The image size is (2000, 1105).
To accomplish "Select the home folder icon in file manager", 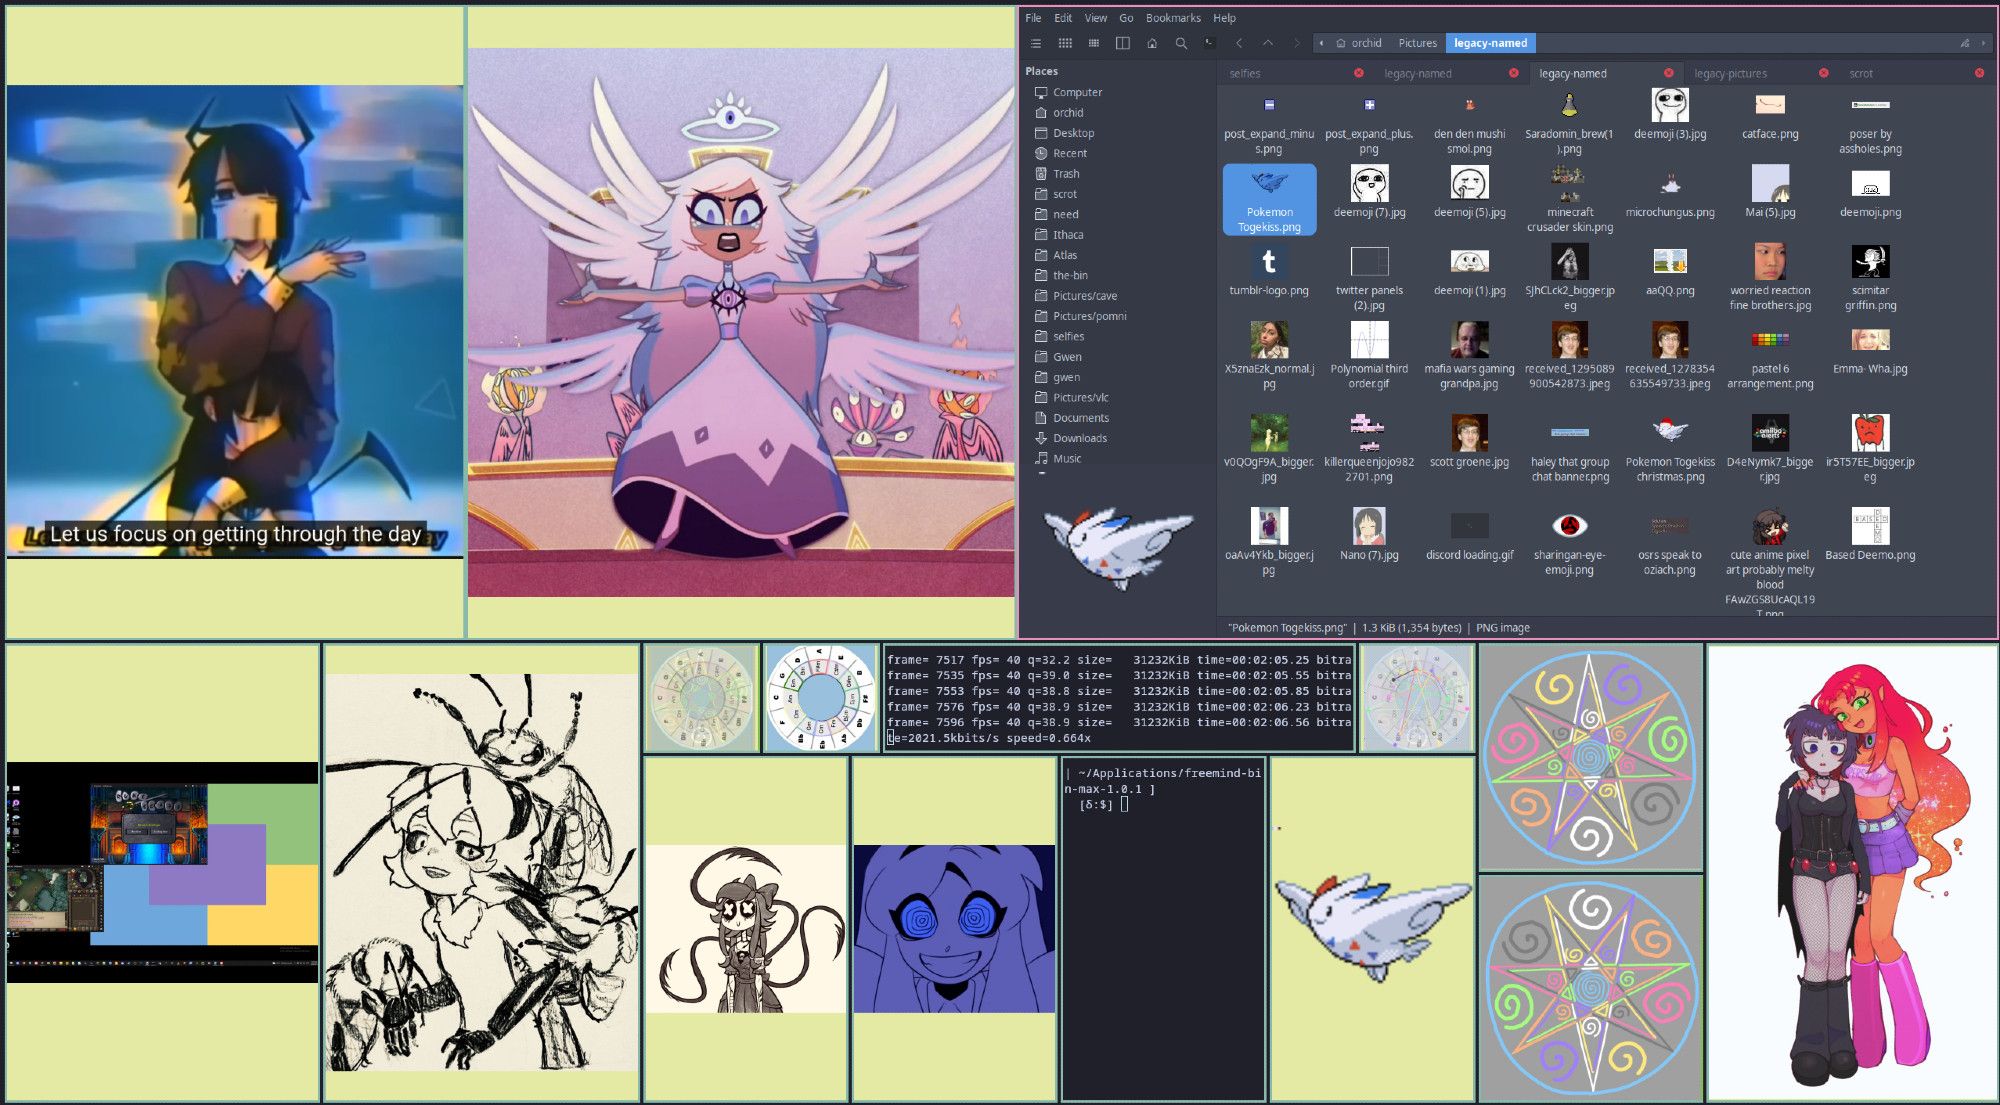I will [1151, 42].
